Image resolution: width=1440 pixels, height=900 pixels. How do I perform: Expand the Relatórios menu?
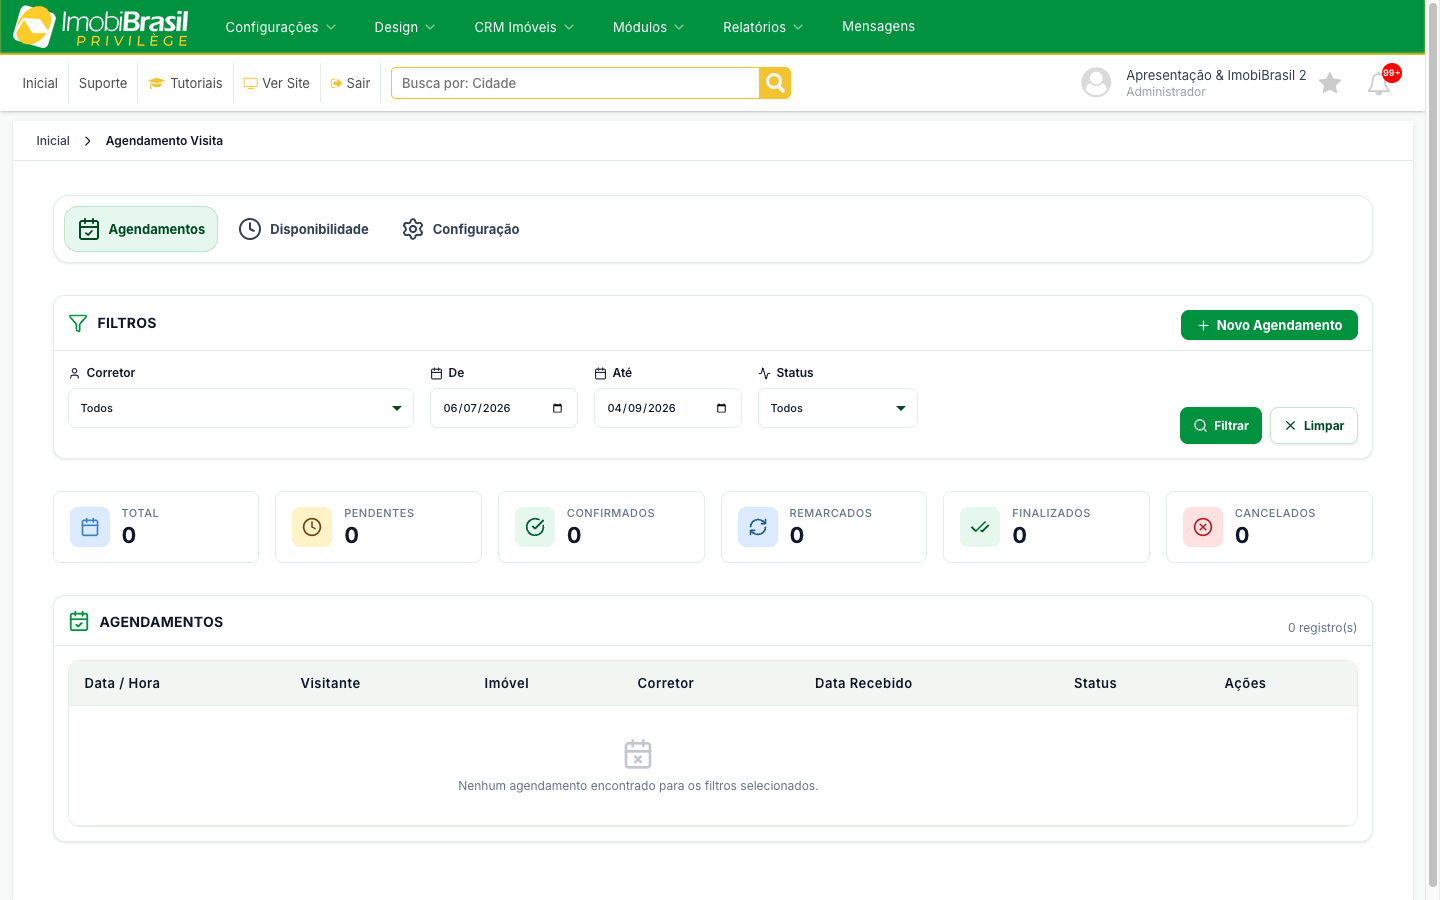pyautogui.click(x=764, y=27)
